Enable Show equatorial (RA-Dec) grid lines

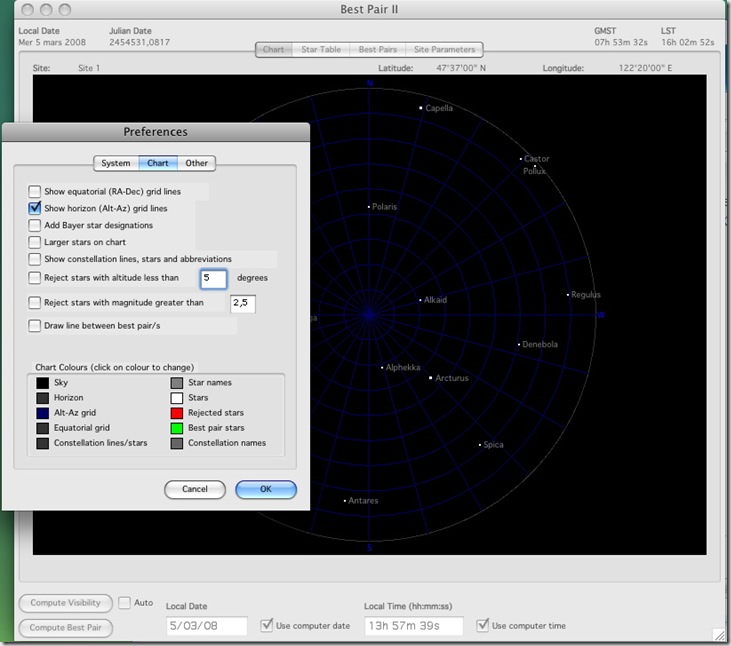pos(34,192)
